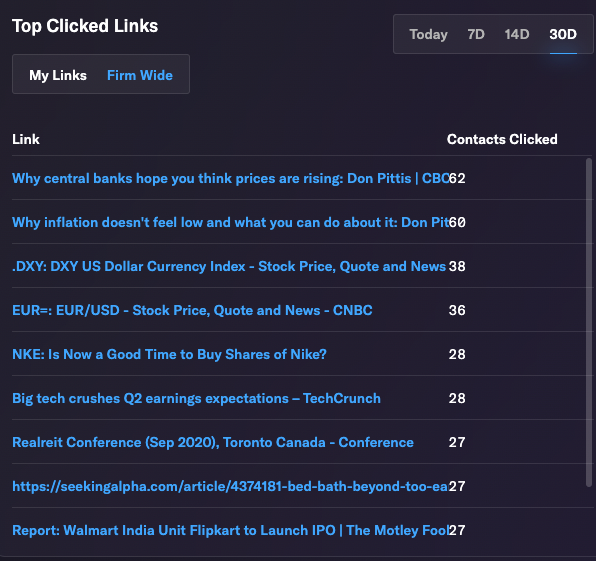Select the 7D time range tab
This screenshot has height=561, width=596.
pos(476,34)
